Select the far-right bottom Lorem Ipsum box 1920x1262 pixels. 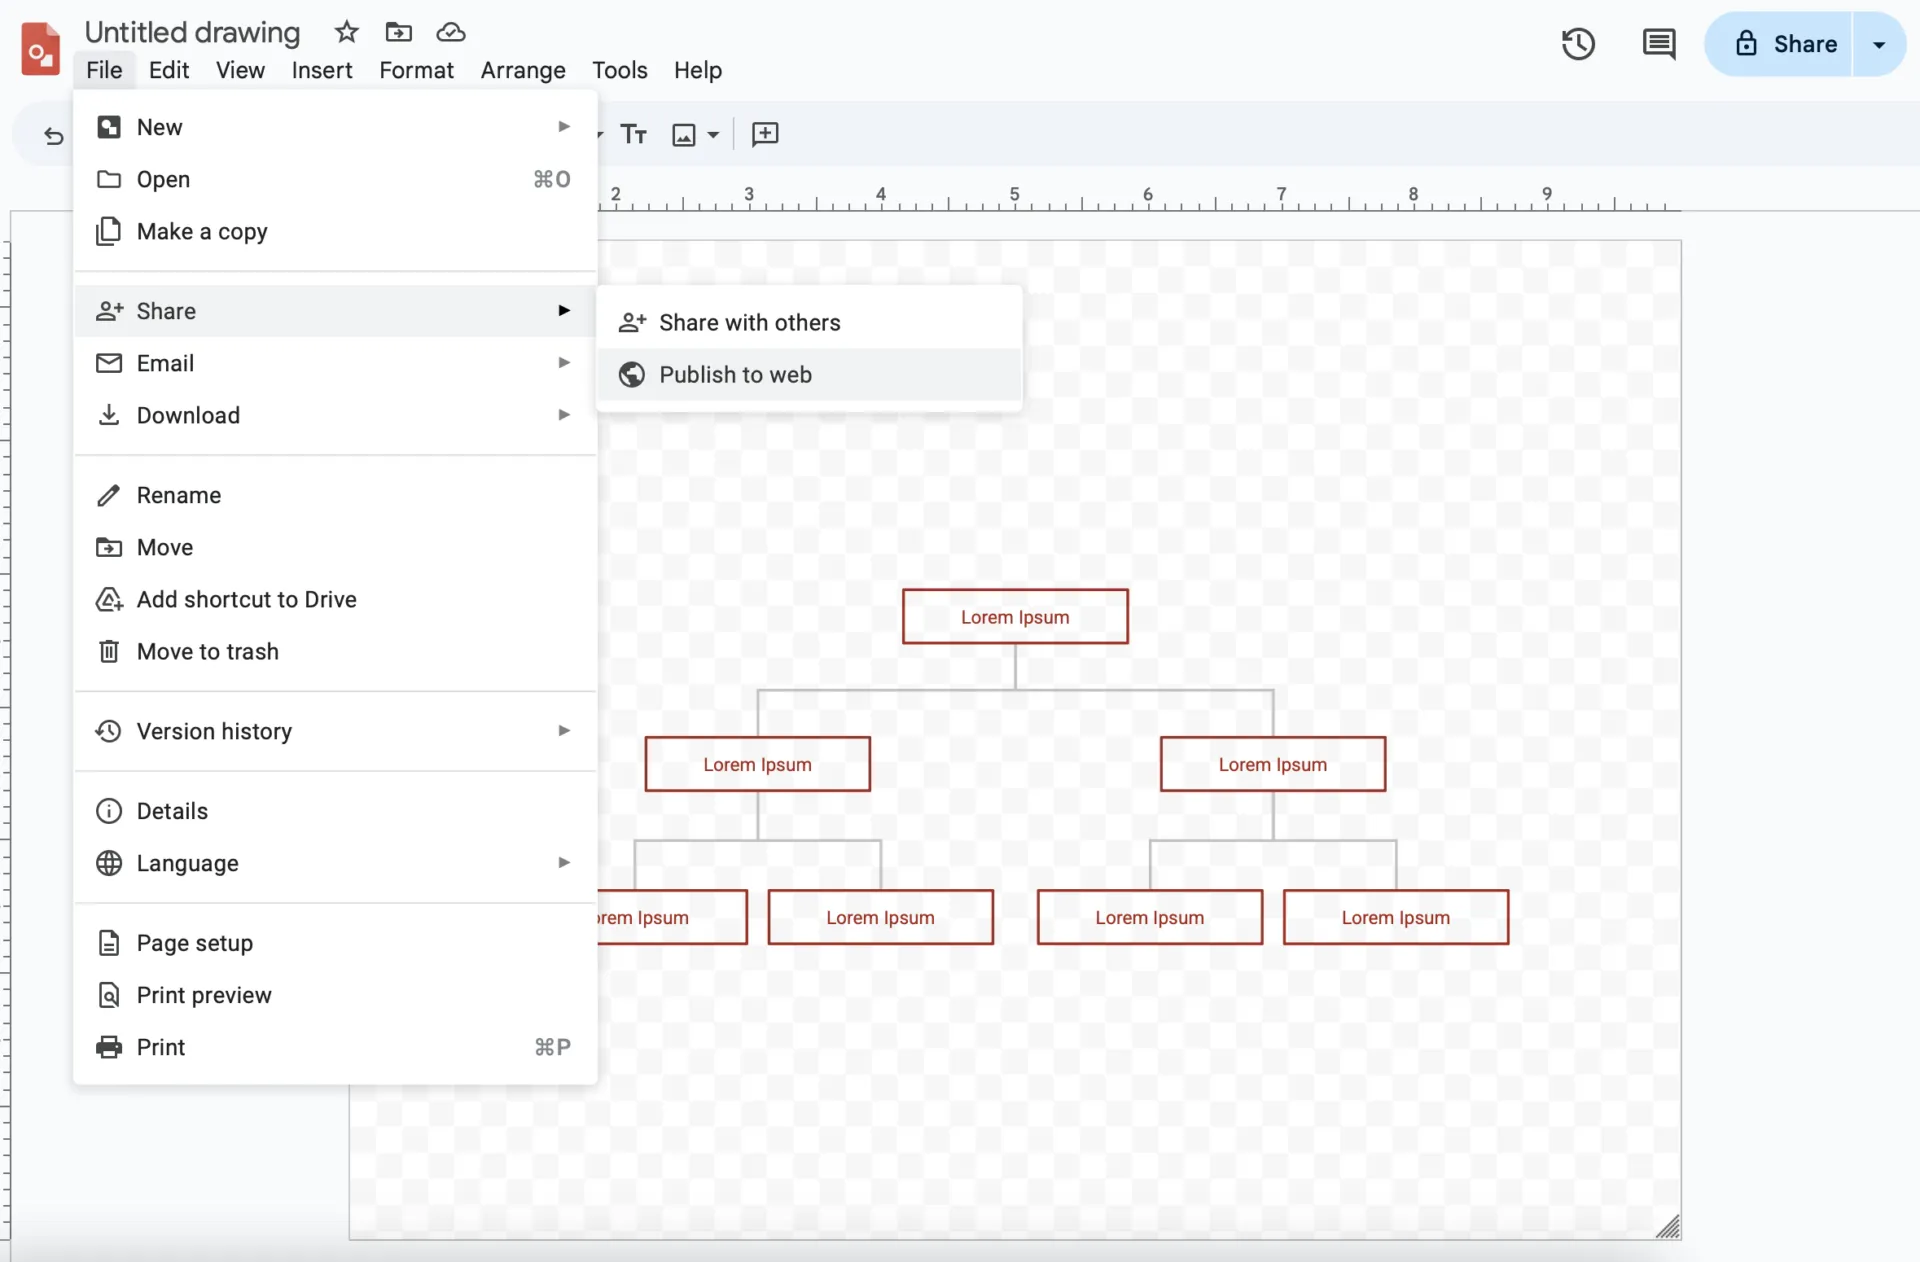click(1396, 917)
